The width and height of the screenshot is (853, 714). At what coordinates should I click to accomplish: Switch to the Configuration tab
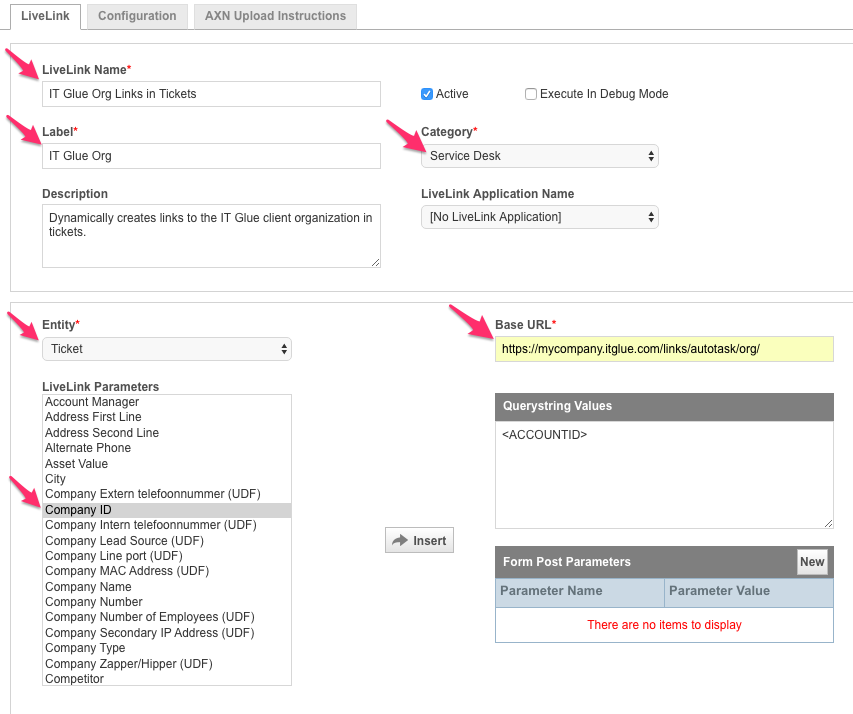pos(137,16)
